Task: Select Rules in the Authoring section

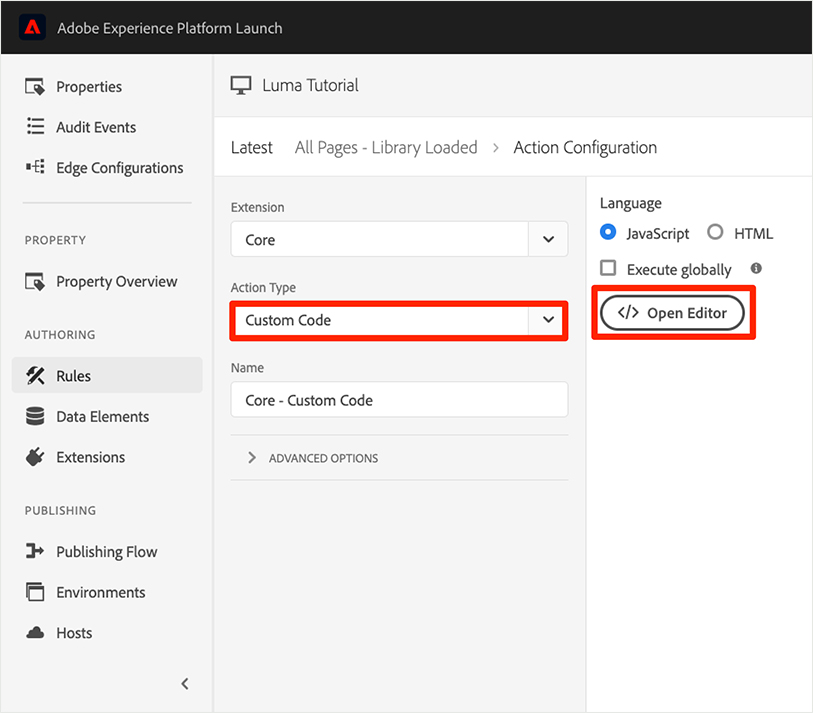Action: point(107,375)
